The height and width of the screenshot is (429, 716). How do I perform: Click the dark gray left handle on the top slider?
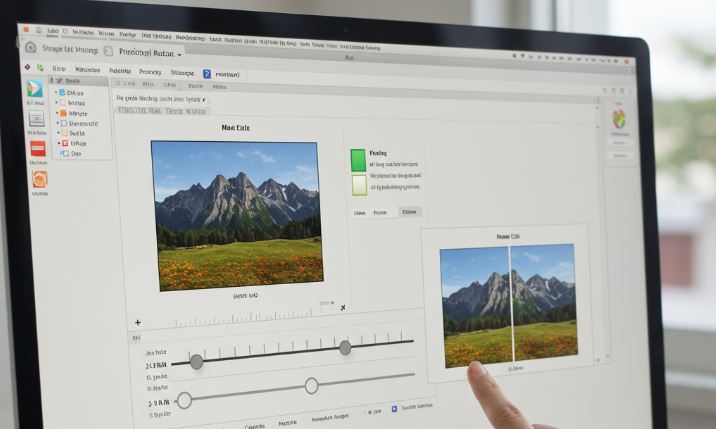[x=196, y=362]
